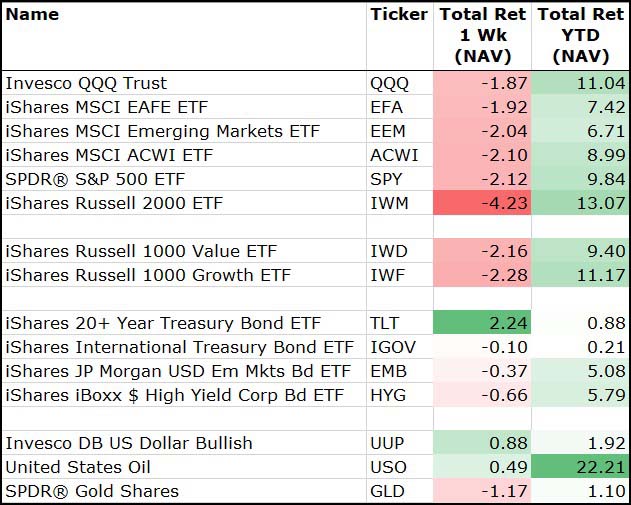
Task: Select the Total Ret 1 Wk header
Action: [482, 35]
